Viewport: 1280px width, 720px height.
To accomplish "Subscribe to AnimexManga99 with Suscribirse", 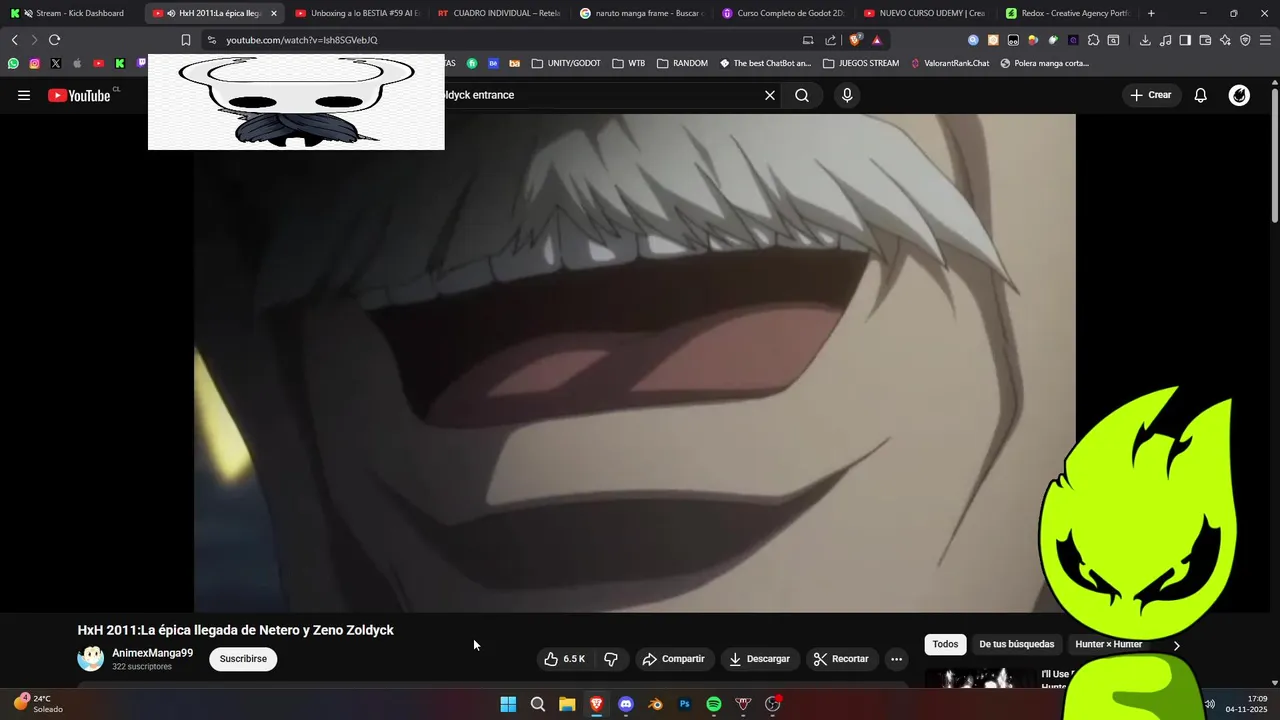I will [243, 659].
